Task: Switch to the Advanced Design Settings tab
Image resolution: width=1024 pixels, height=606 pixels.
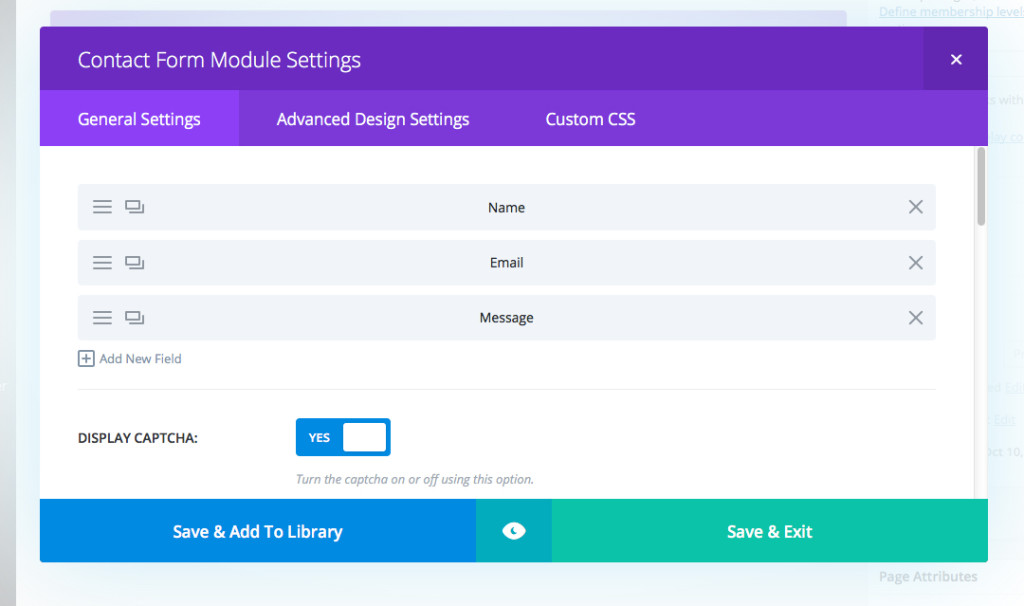Action: [x=372, y=119]
